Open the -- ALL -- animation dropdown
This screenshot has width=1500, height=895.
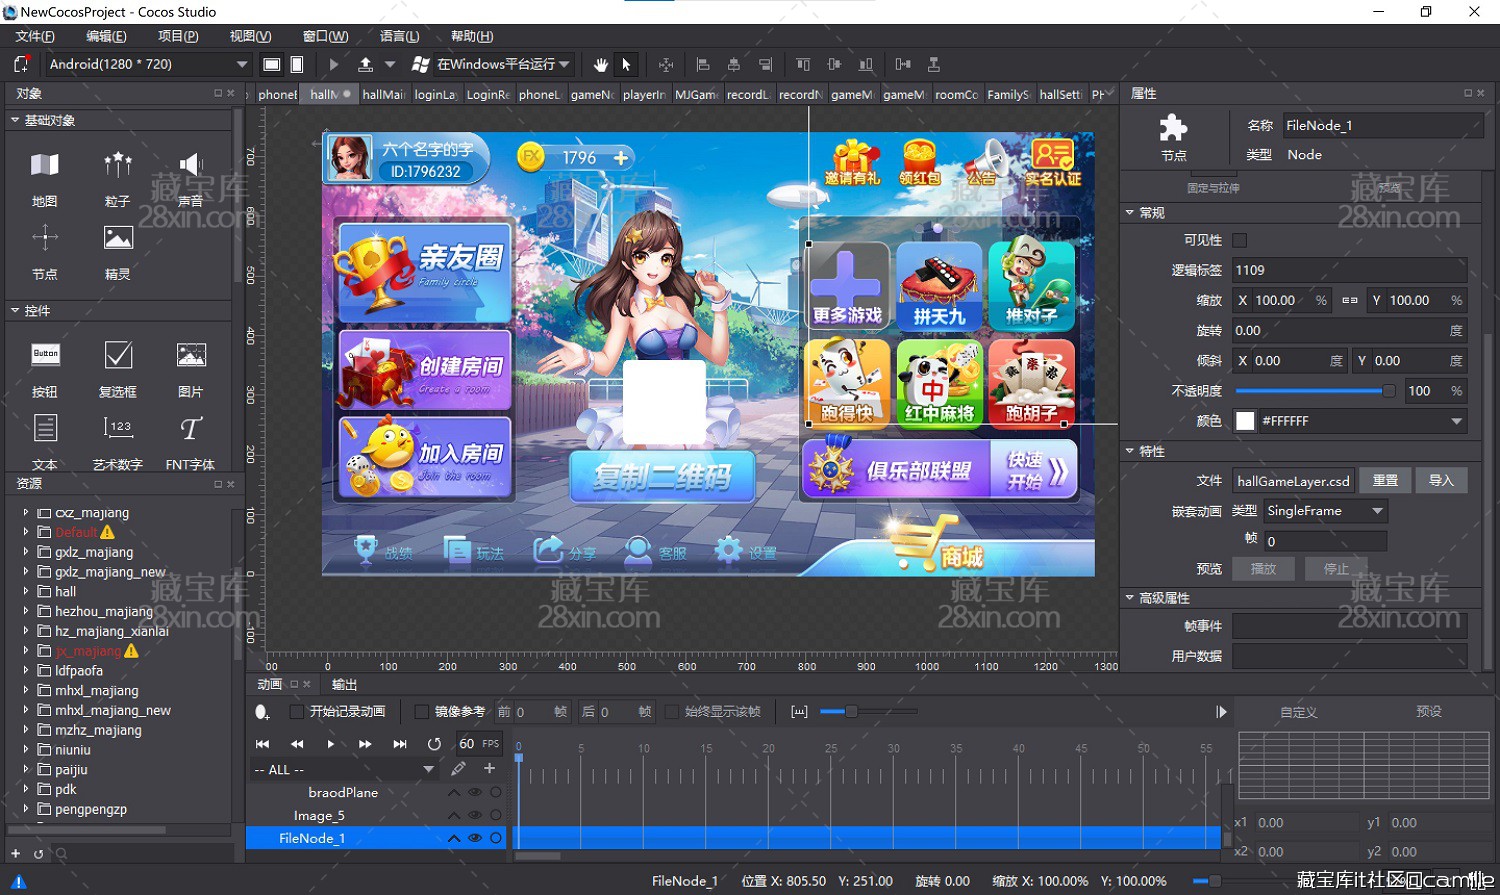click(x=344, y=769)
